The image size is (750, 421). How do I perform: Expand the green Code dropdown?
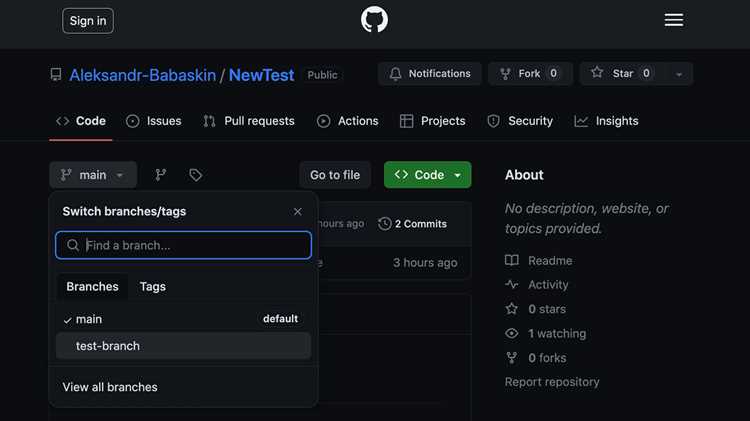[x=428, y=175]
